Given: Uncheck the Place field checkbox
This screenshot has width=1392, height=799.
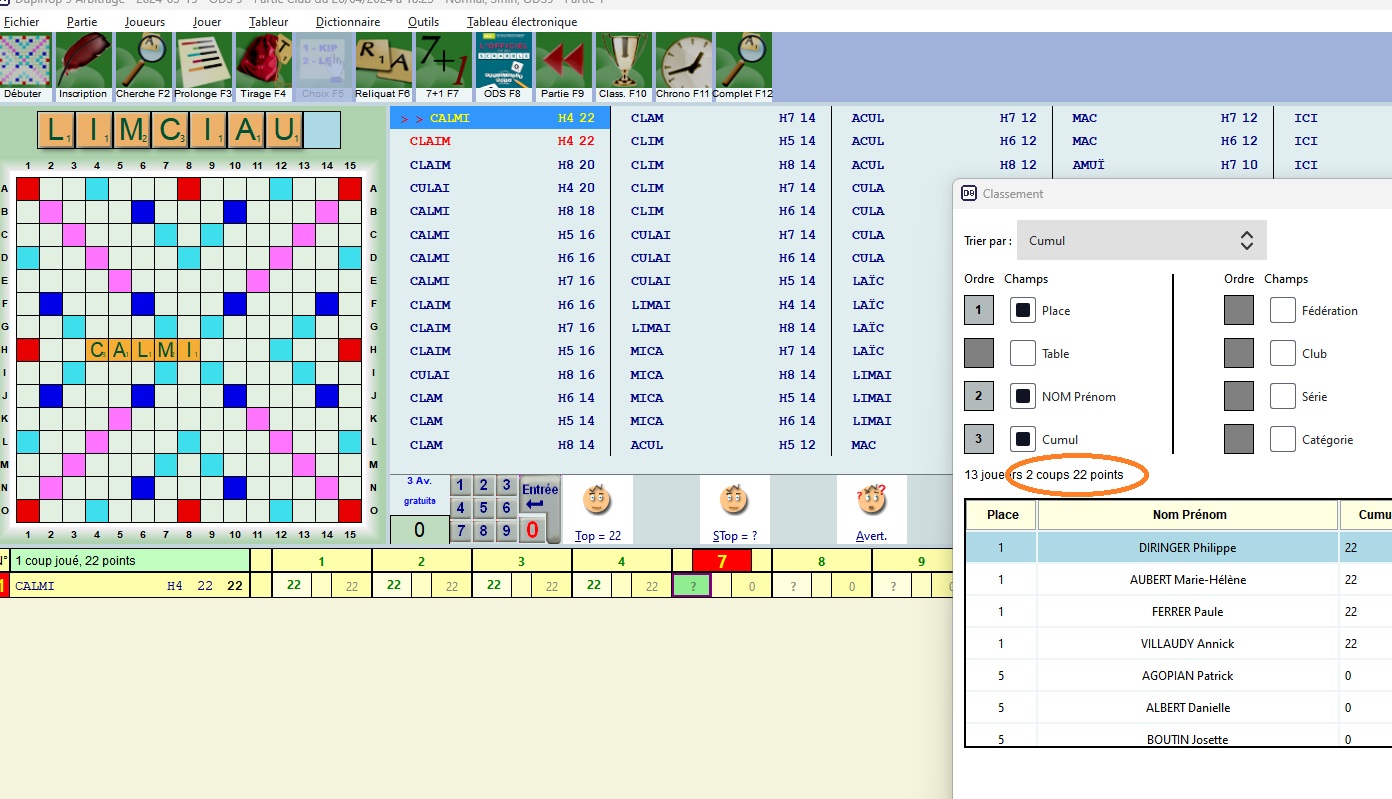Looking at the screenshot, I should pos(1023,311).
